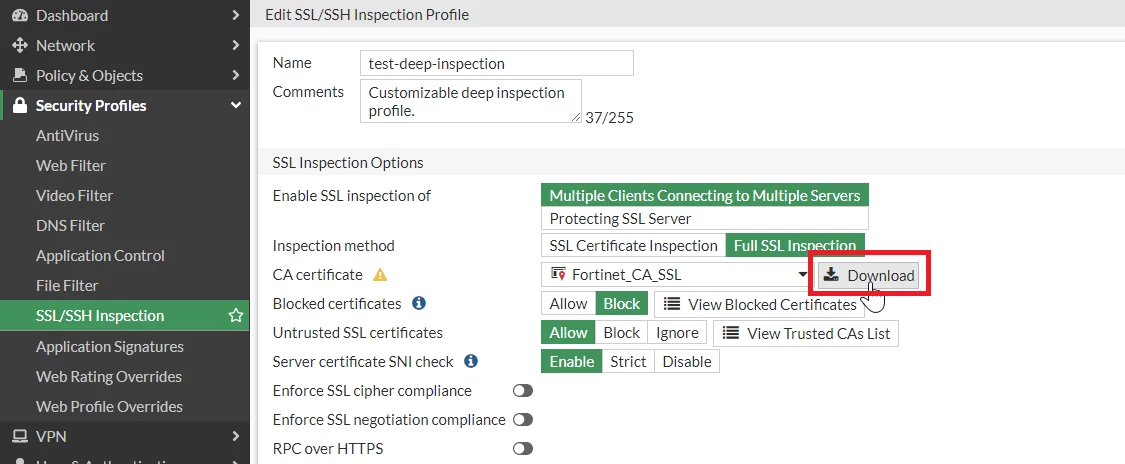The height and width of the screenshot is (464, 1125).
Task: Expand the Network menu chevron
Action: [235, 45]
